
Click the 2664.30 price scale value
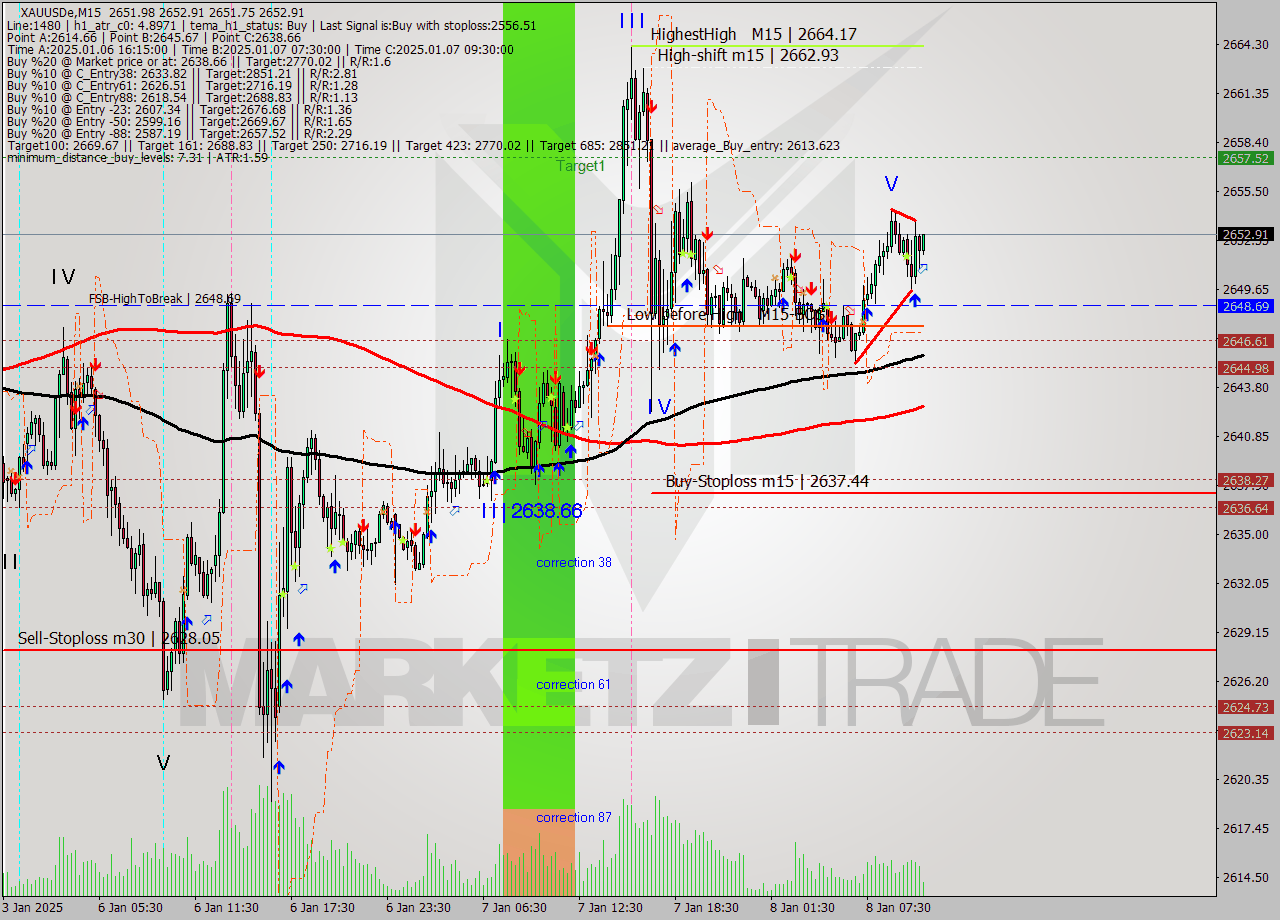1245,44
